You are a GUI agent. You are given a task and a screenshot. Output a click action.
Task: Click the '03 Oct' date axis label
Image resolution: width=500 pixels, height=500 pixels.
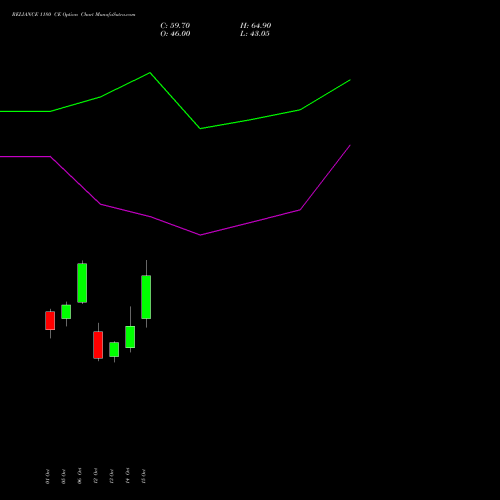64,477
